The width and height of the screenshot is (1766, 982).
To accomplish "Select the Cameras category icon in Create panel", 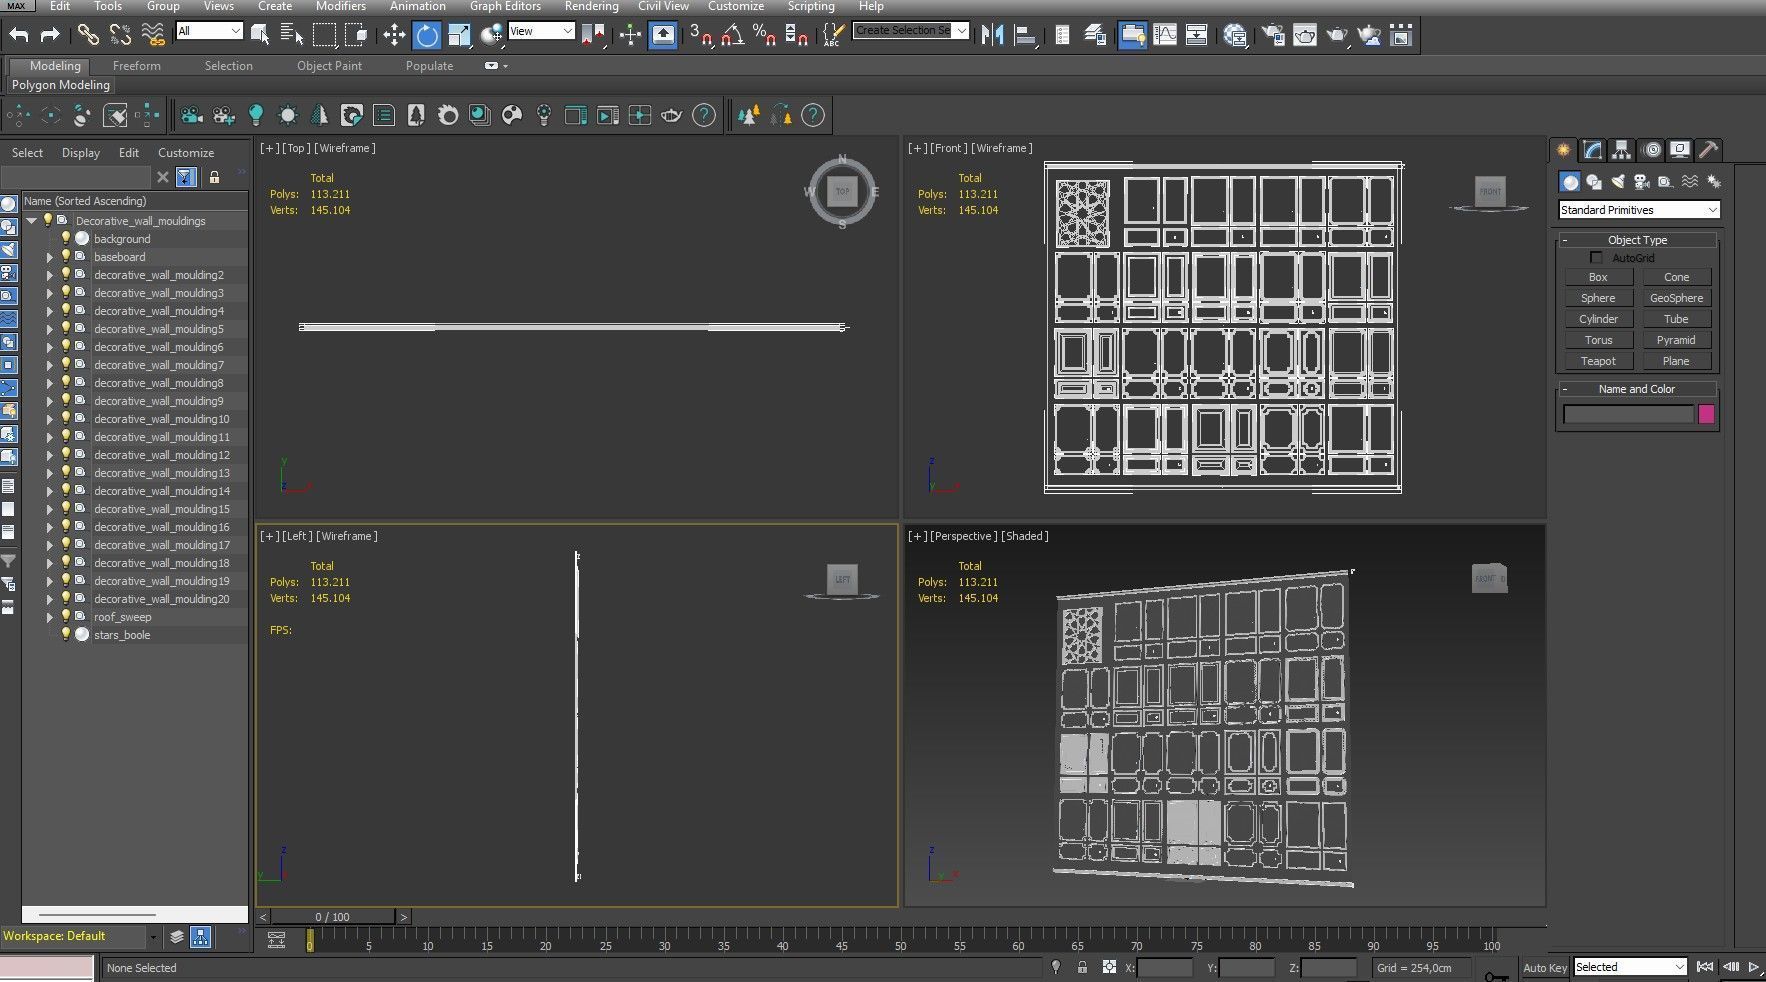I will coord(1641,182).
